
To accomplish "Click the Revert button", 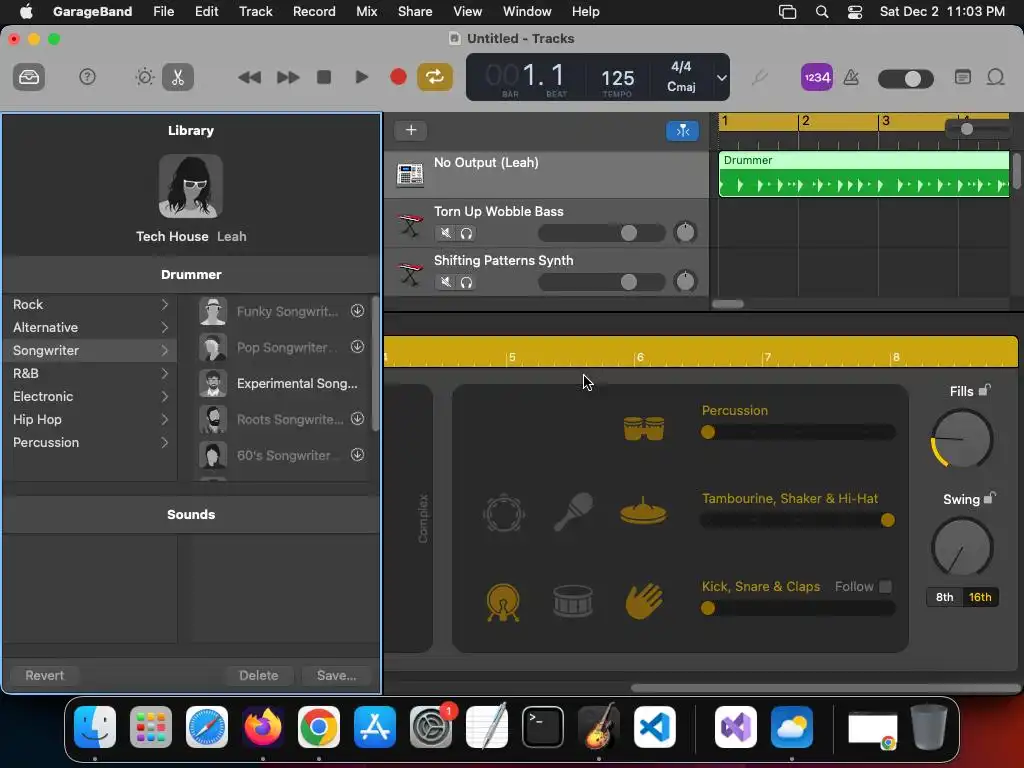I will [x=44, y=675].
